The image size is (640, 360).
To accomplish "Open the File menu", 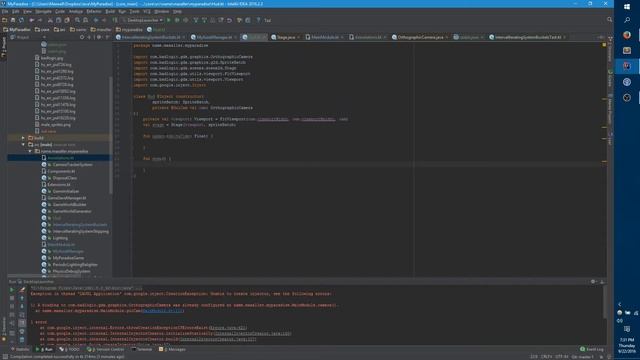I will coord(4,11).
